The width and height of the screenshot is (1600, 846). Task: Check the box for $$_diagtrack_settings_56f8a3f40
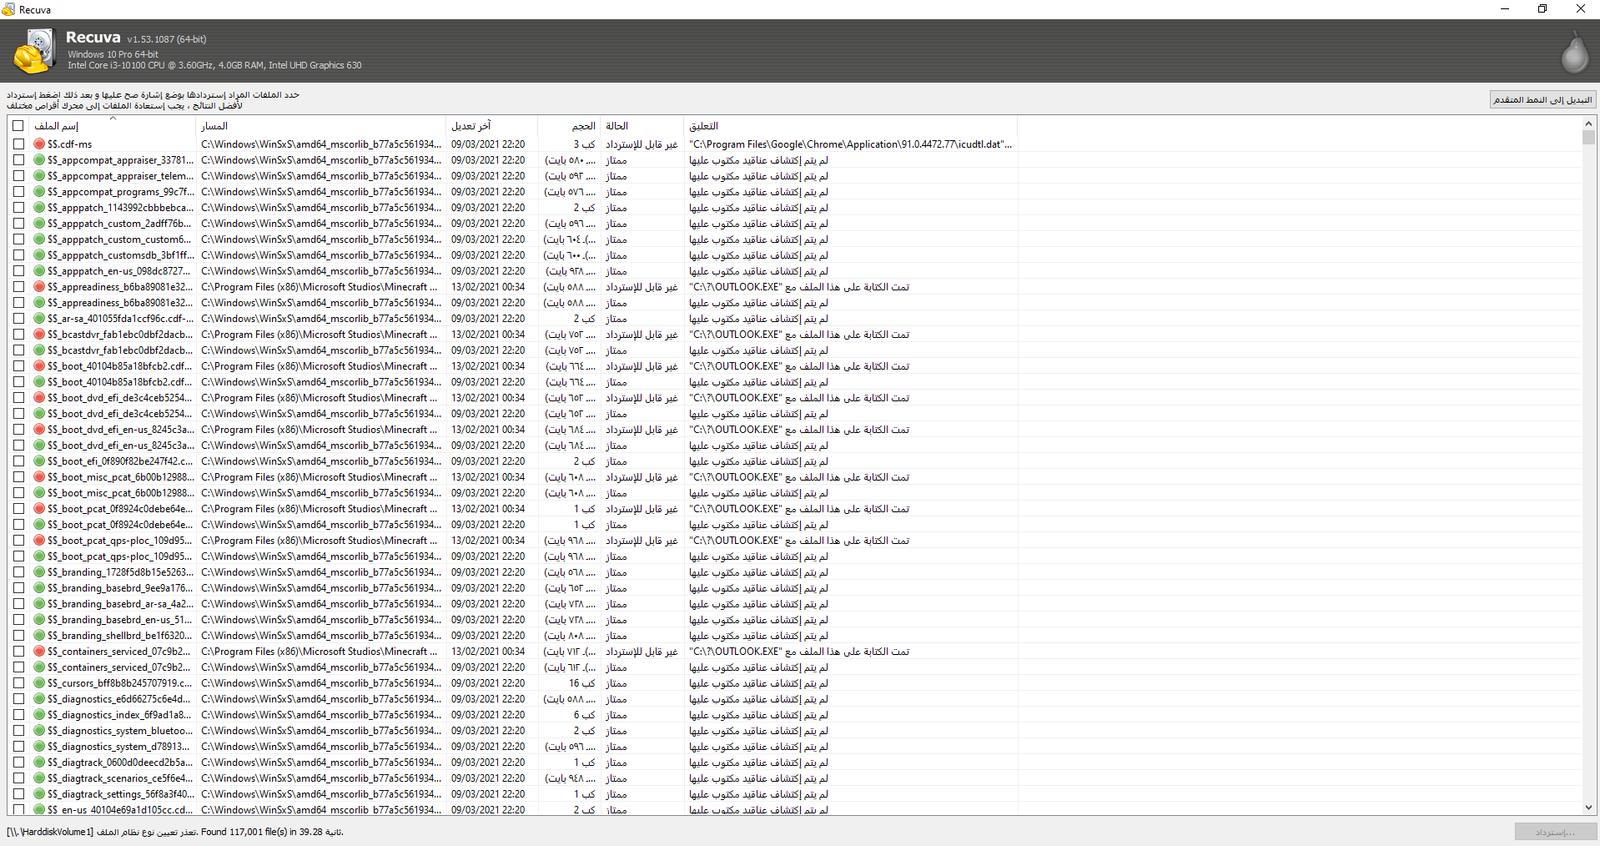click(x=18, y=794)
